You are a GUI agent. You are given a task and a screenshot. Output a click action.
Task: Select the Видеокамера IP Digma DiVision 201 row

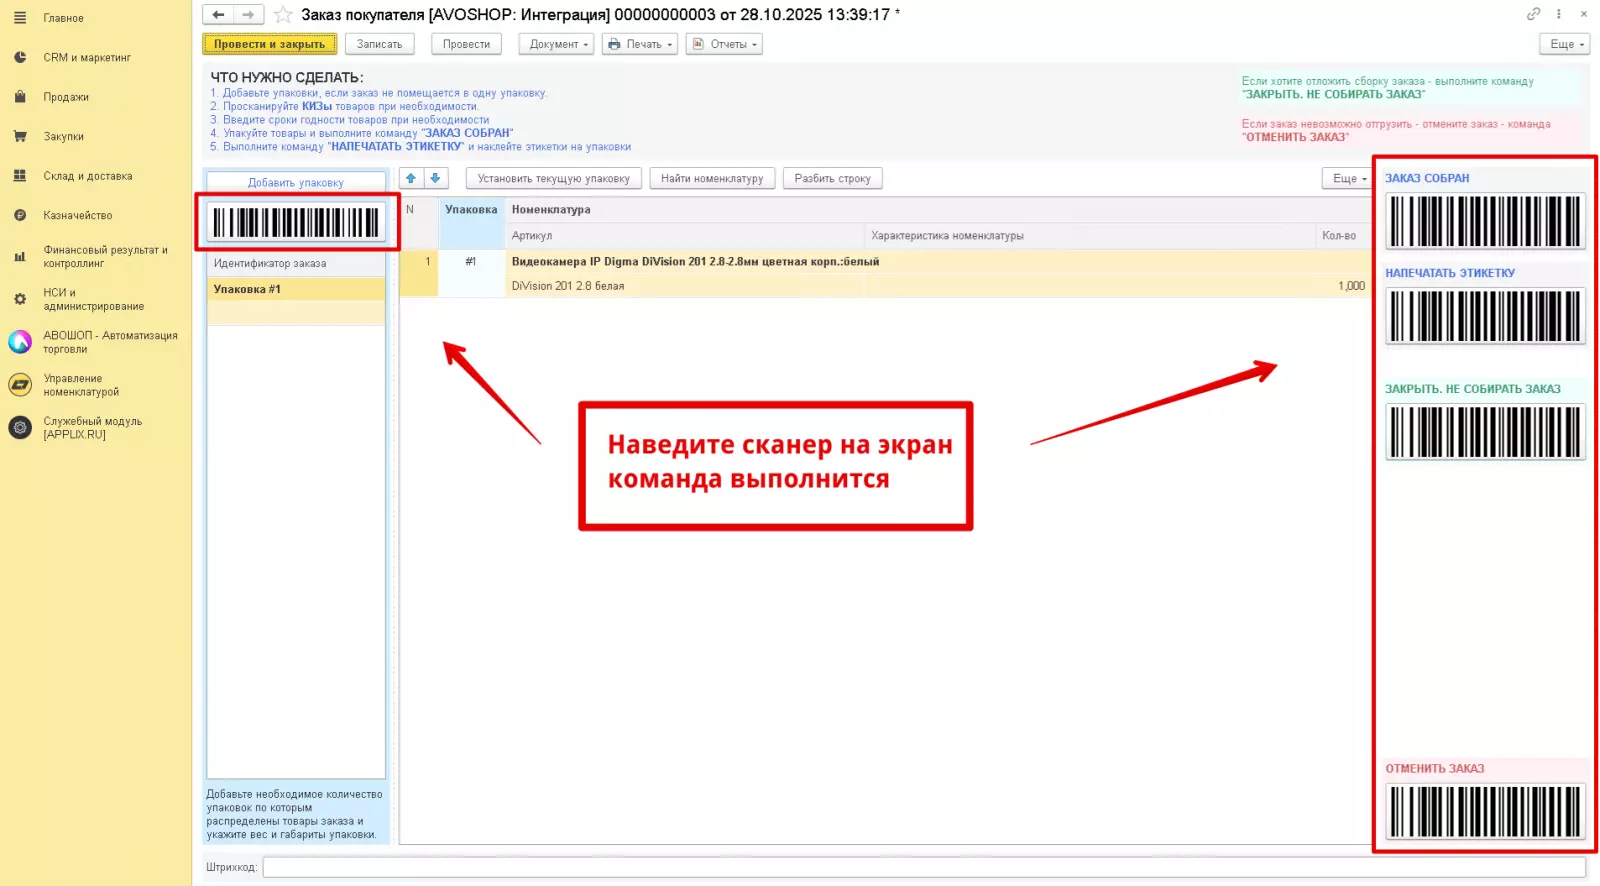(x=885, y=273)
